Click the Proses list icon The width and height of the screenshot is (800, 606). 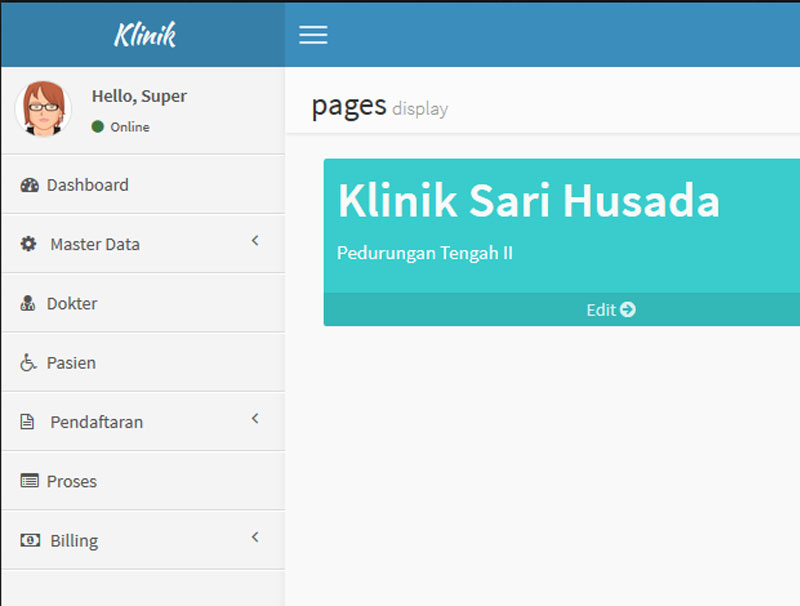click(x=30, y=481)
